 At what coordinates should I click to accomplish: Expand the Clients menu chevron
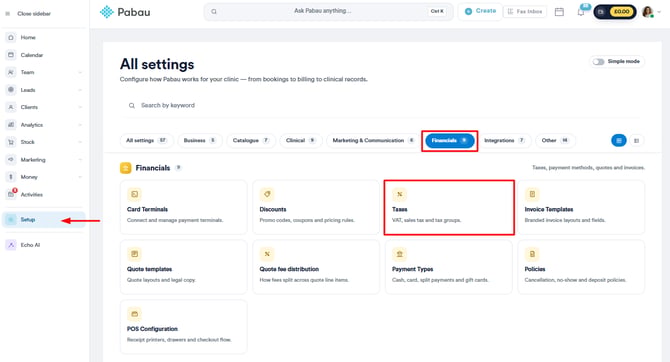tap(80, 107)
